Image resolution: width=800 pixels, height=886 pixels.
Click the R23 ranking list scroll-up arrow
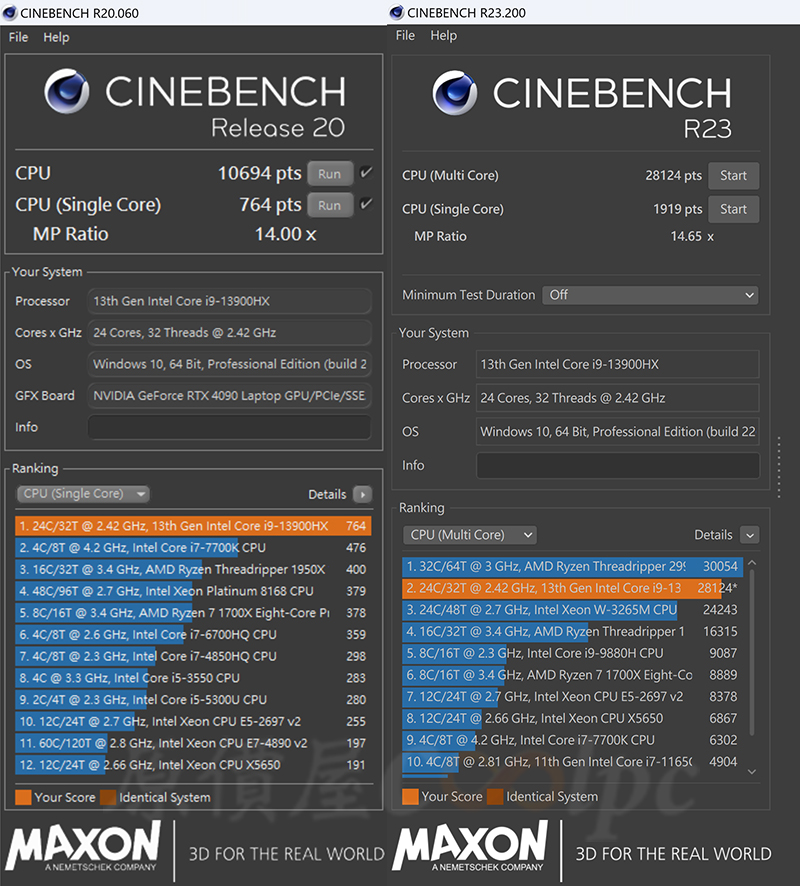click(x=752, y=563)
